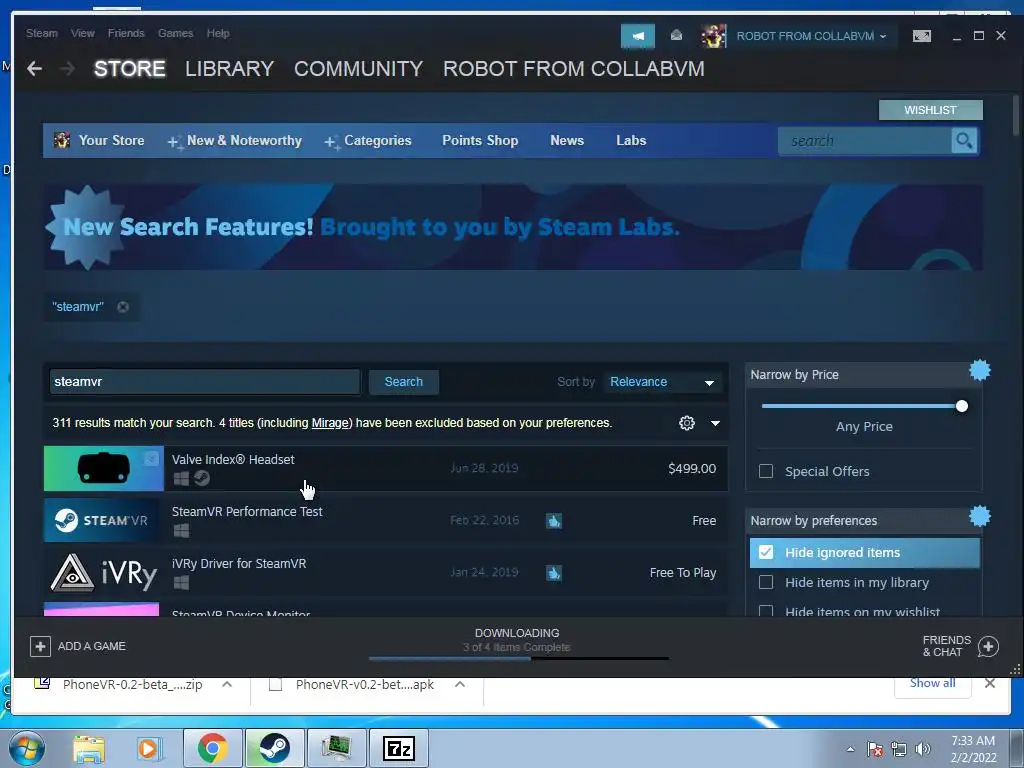Uncheck Hide ignored items

(x=766, y=552)
